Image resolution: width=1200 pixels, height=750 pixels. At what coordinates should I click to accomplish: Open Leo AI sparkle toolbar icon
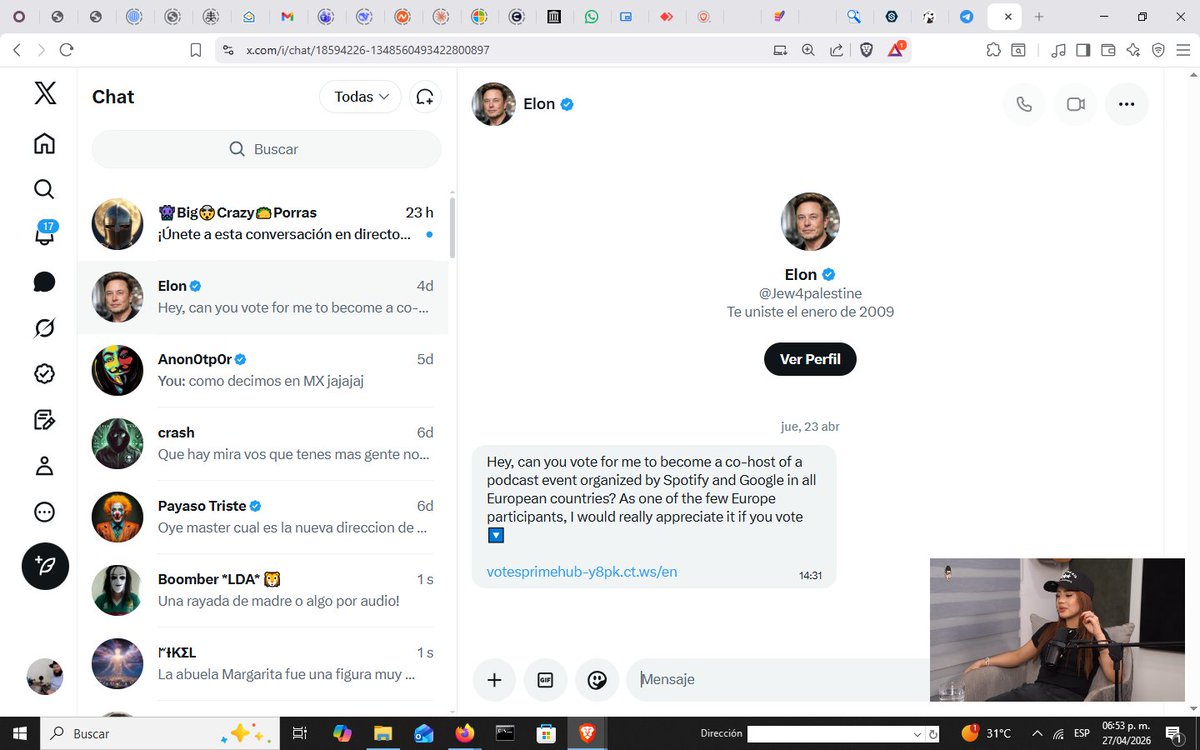[x=1133, y=49]
